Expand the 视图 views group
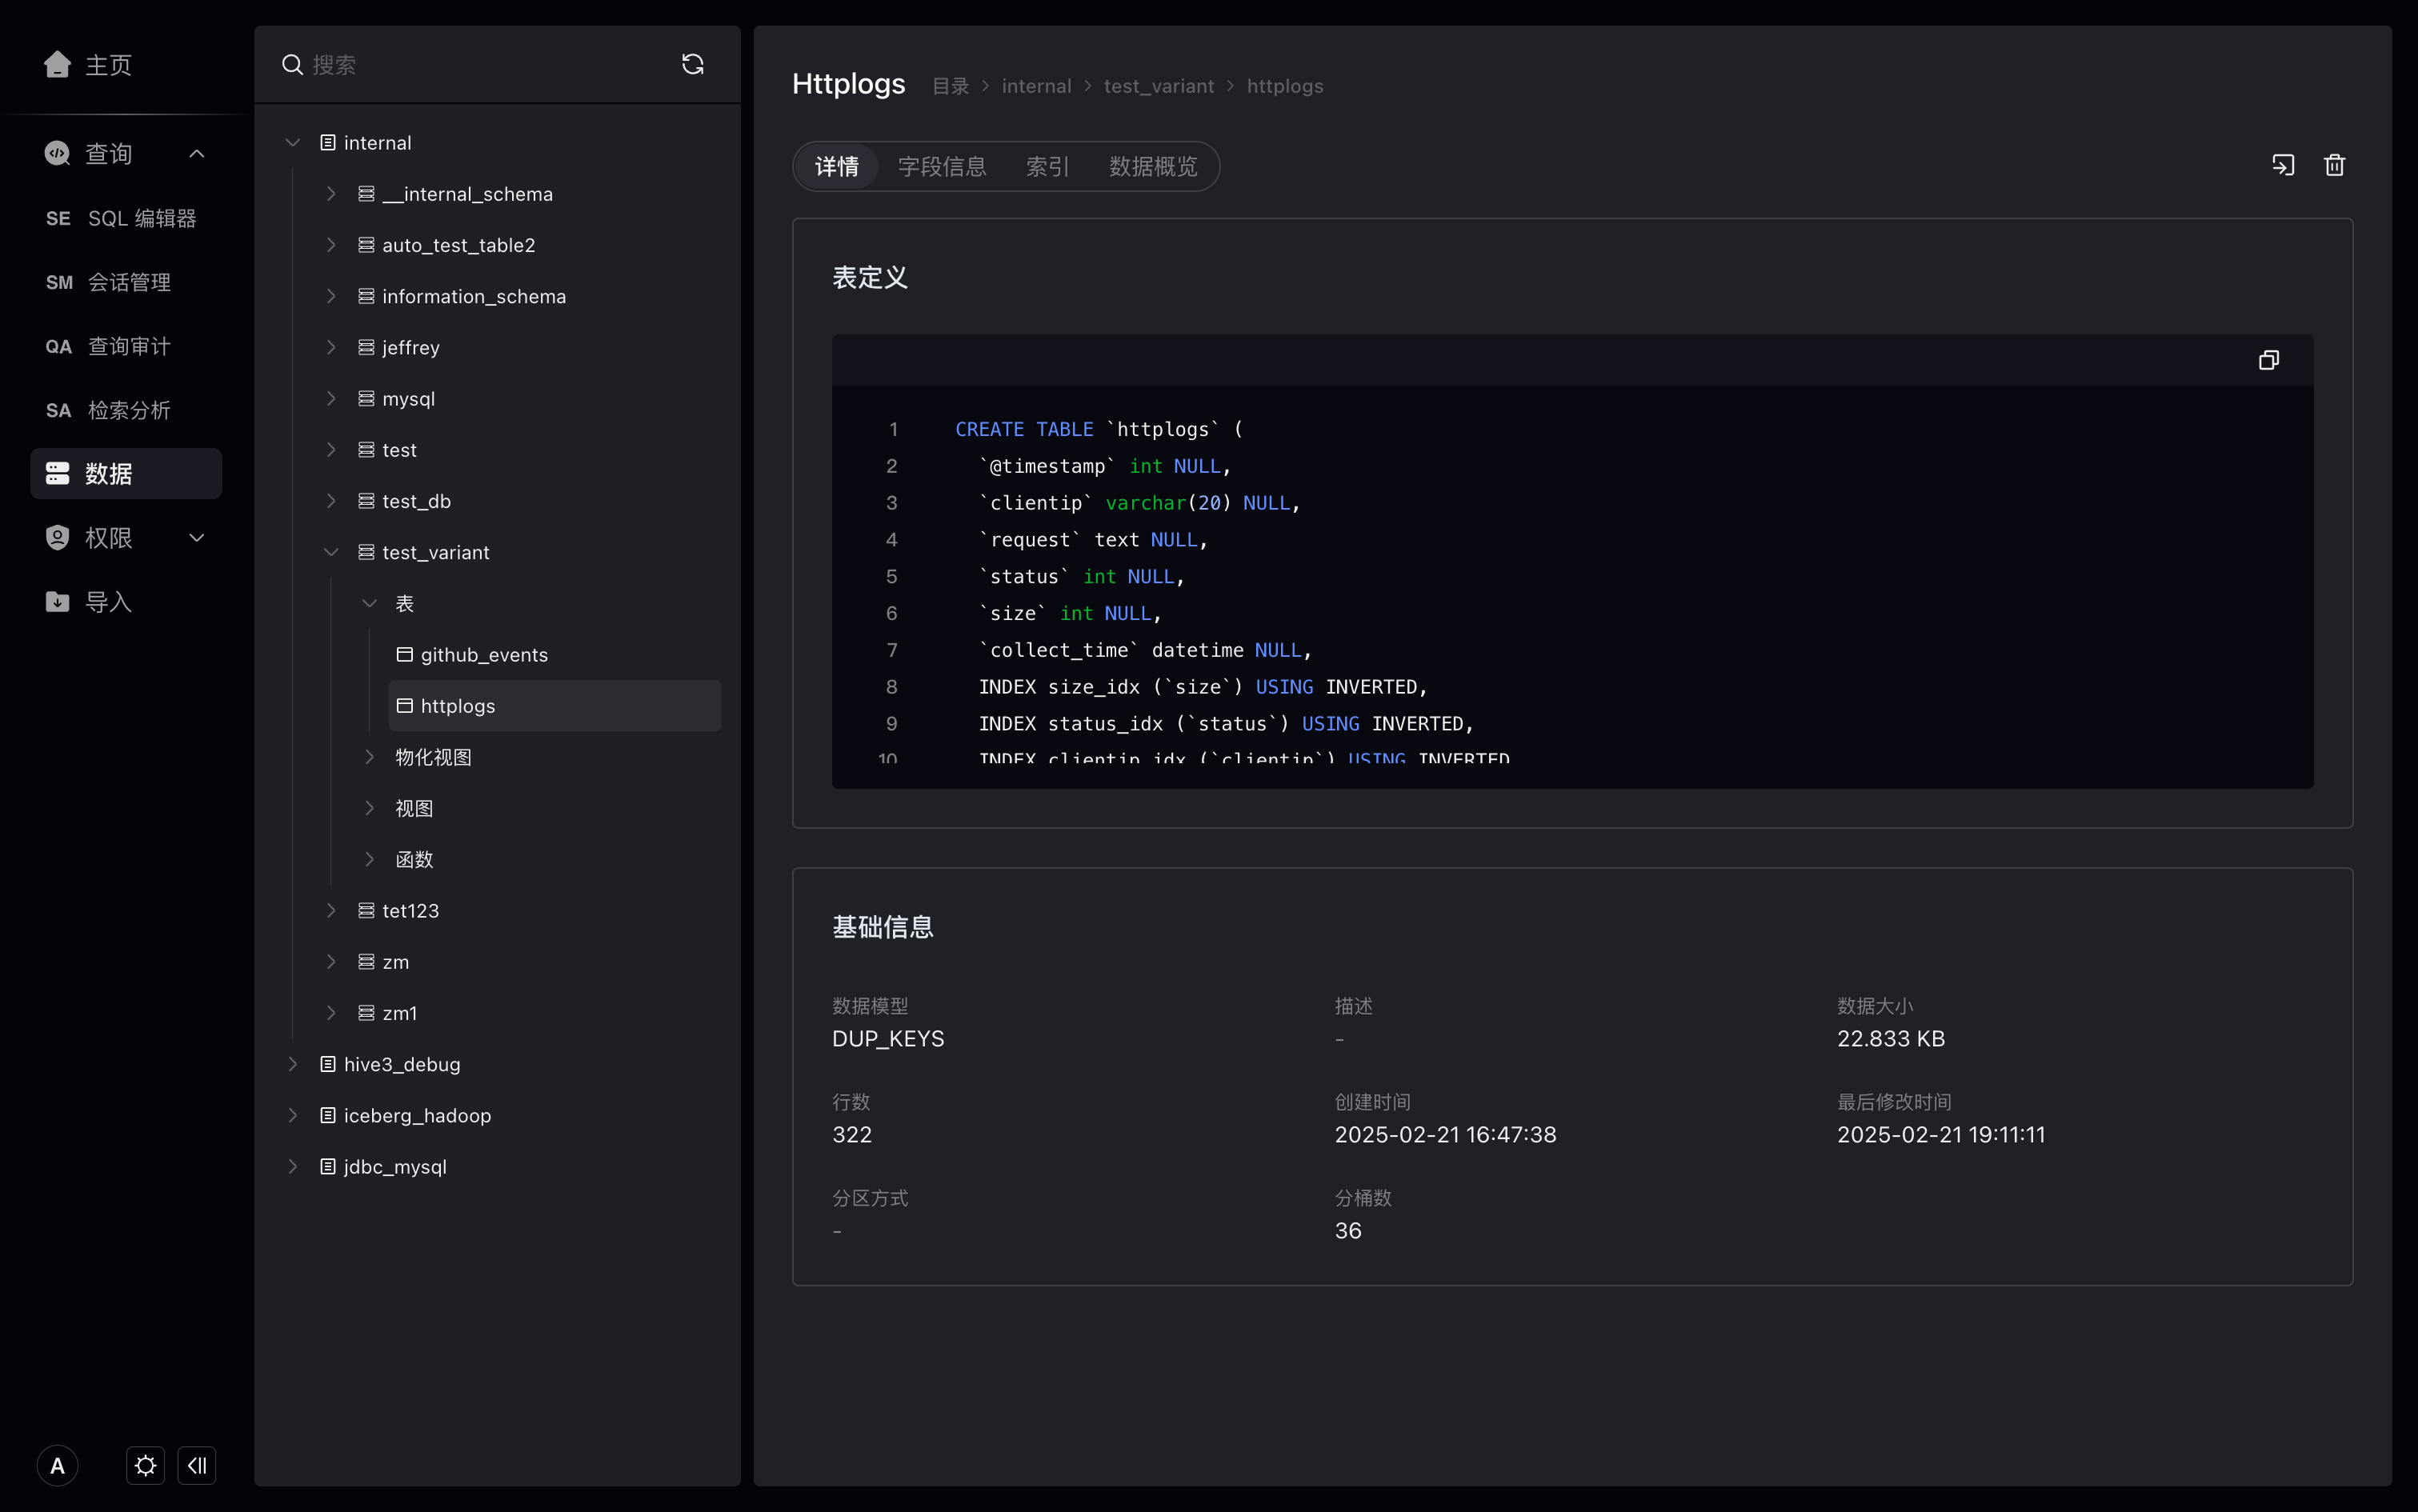2418x1512 pixels. 370,808
